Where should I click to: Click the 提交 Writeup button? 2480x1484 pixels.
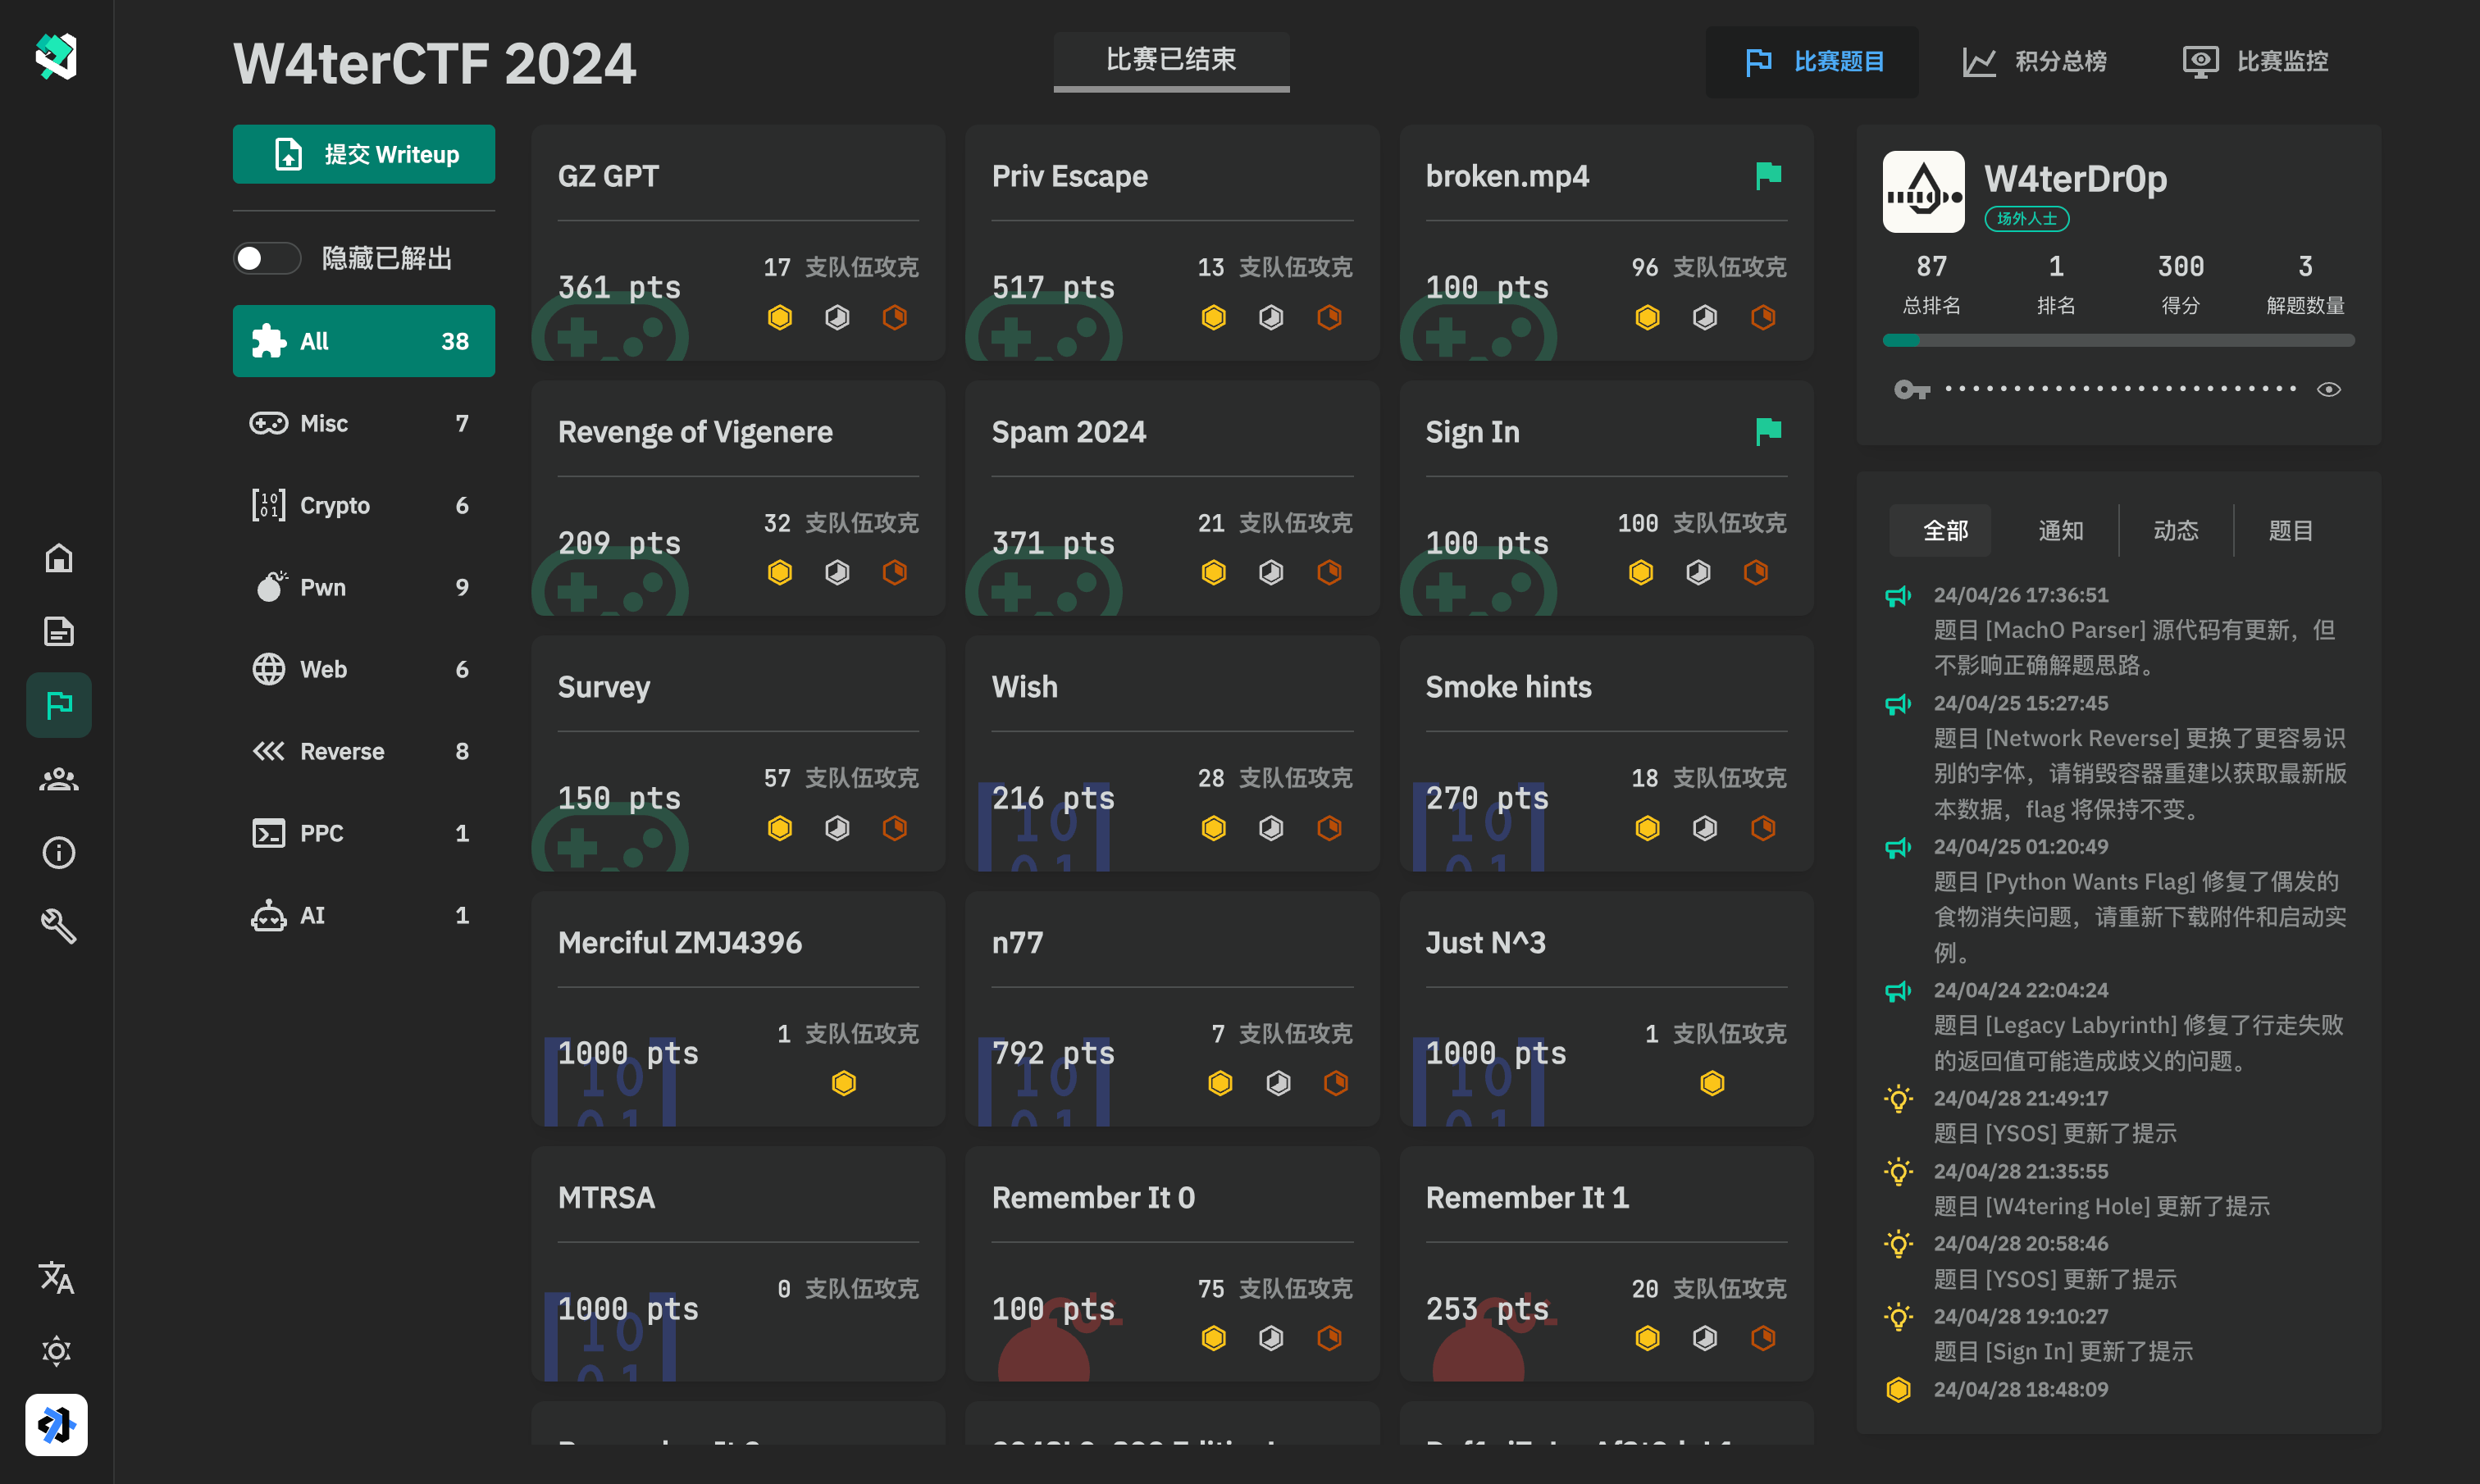(363, 155)
